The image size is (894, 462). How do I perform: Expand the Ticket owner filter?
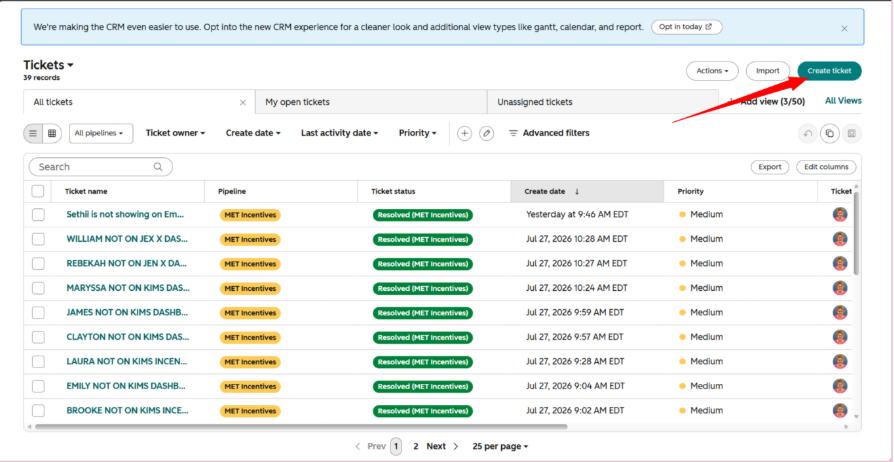(175, 133)
